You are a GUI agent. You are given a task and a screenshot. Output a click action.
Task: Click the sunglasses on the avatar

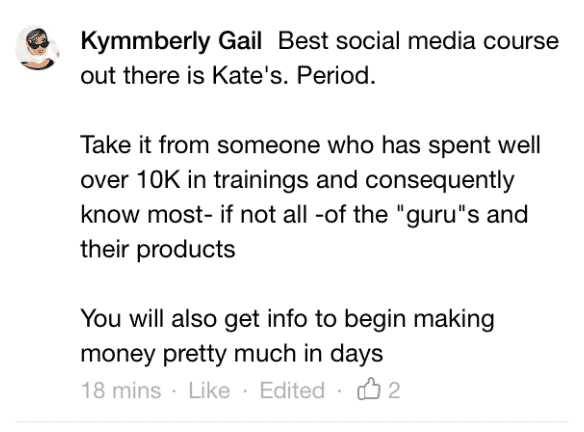point(38,44)
